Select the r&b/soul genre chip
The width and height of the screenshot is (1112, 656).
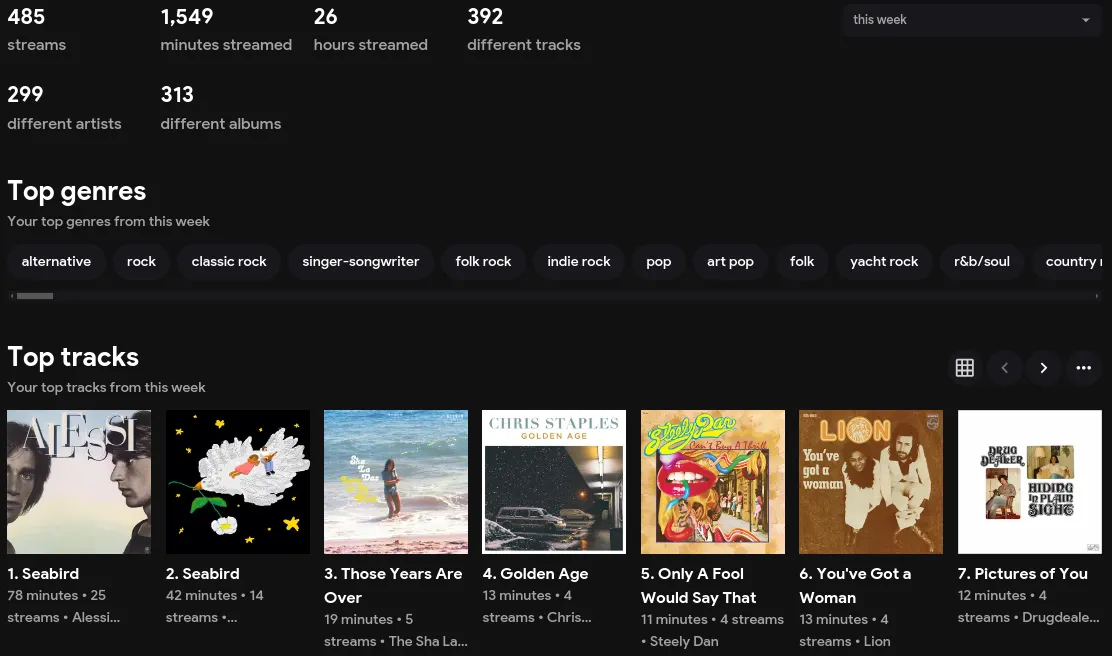pyautogui.click(x=982, y=262)
